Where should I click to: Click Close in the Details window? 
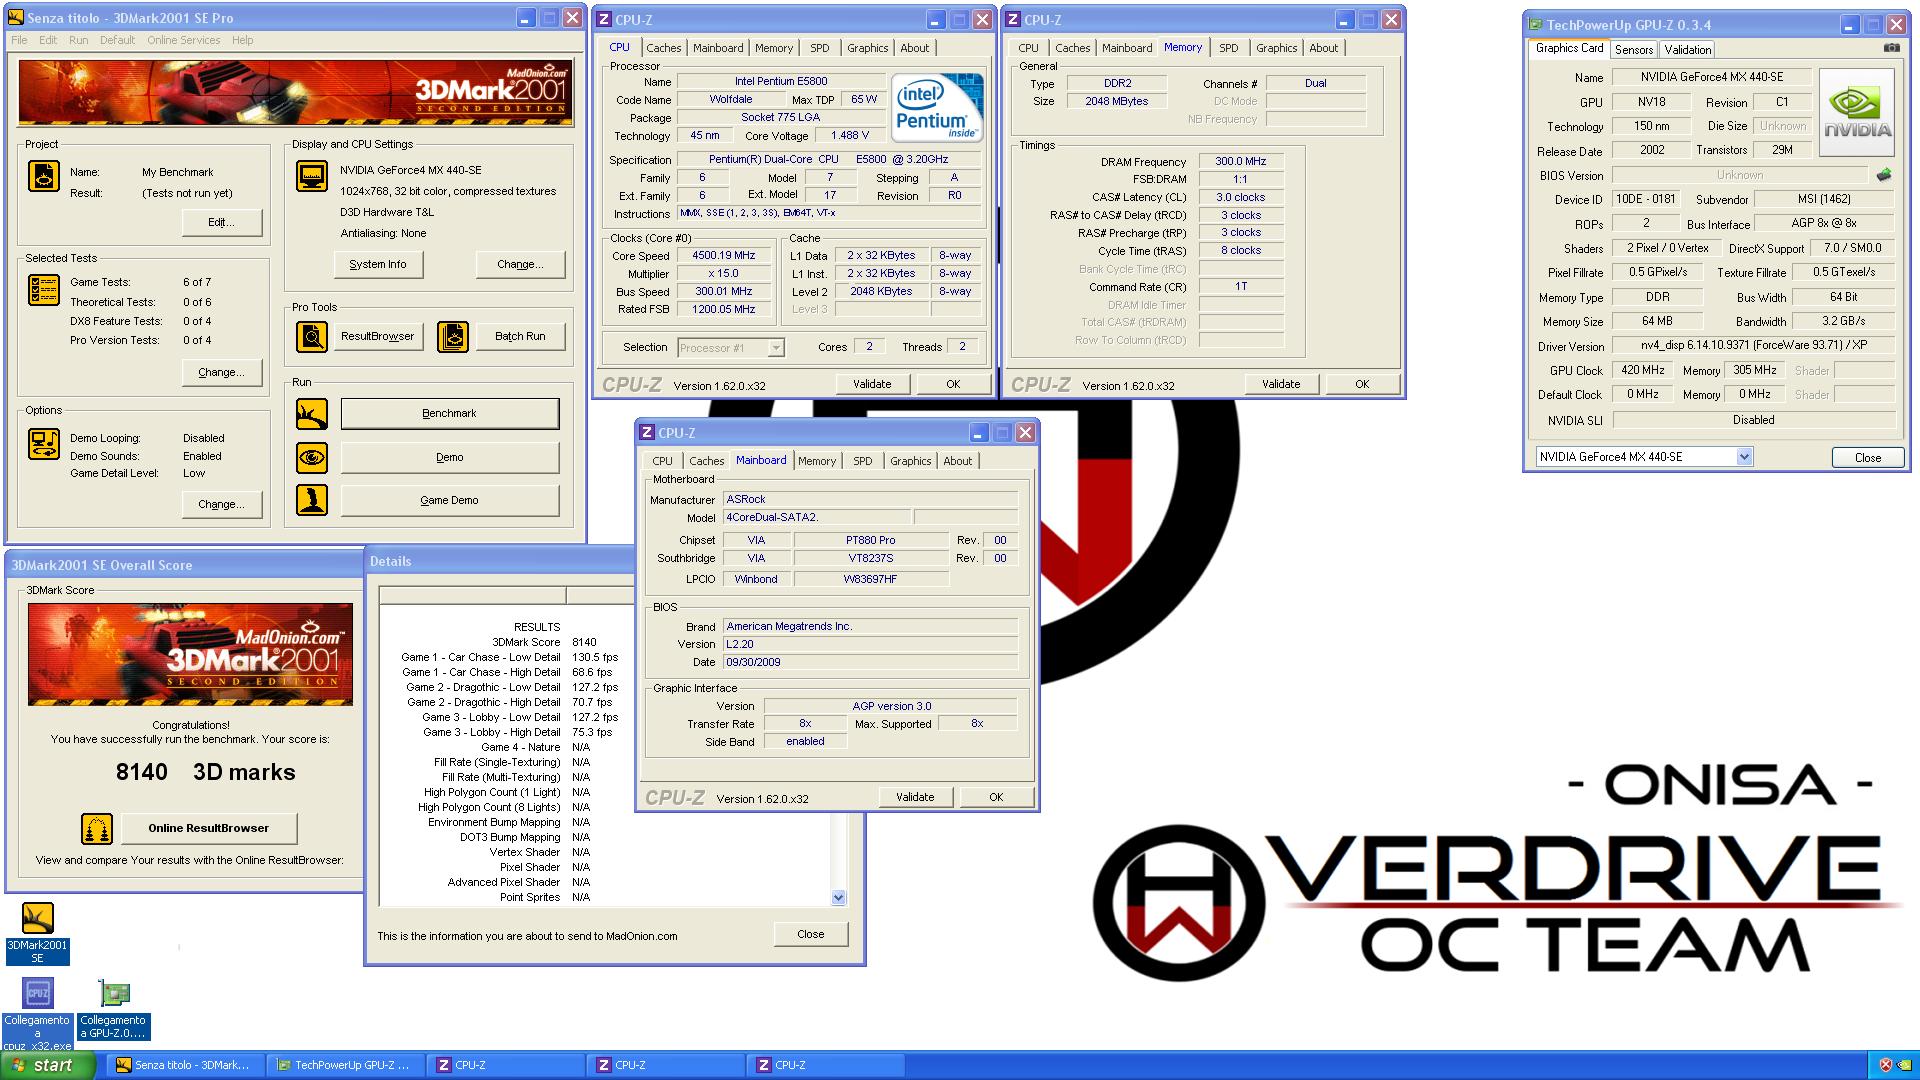point(811,935)
